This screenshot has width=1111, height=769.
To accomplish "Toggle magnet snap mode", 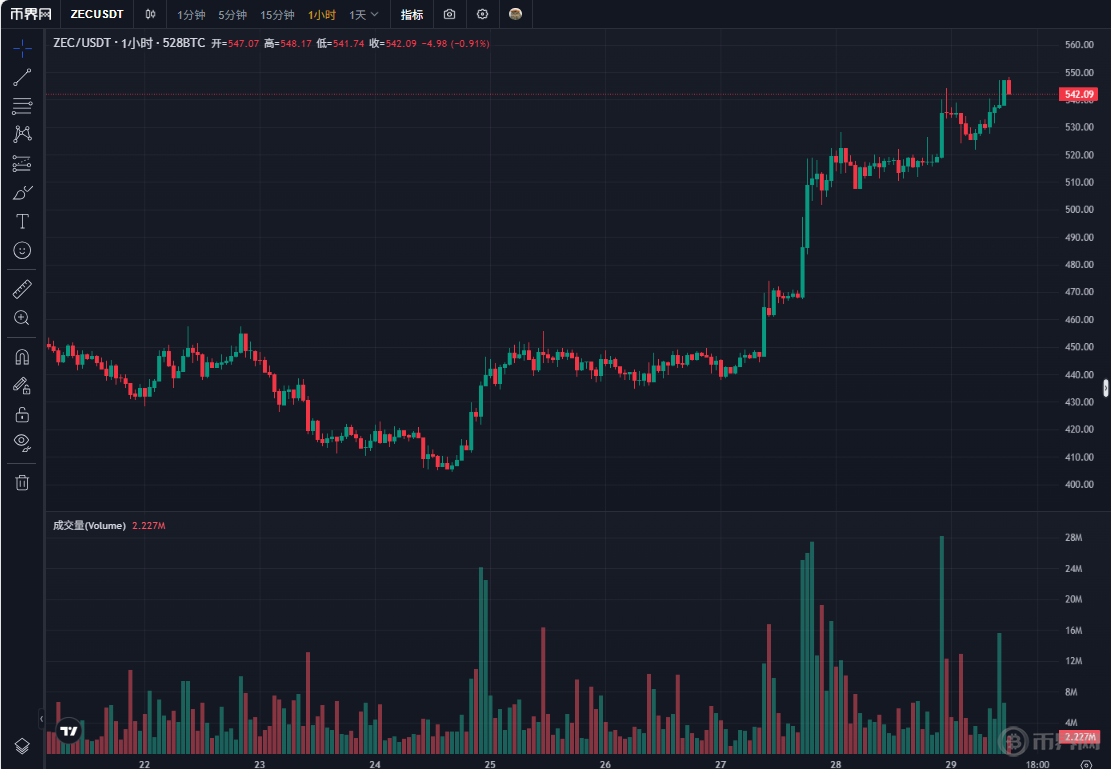I will tap(22, 357).
